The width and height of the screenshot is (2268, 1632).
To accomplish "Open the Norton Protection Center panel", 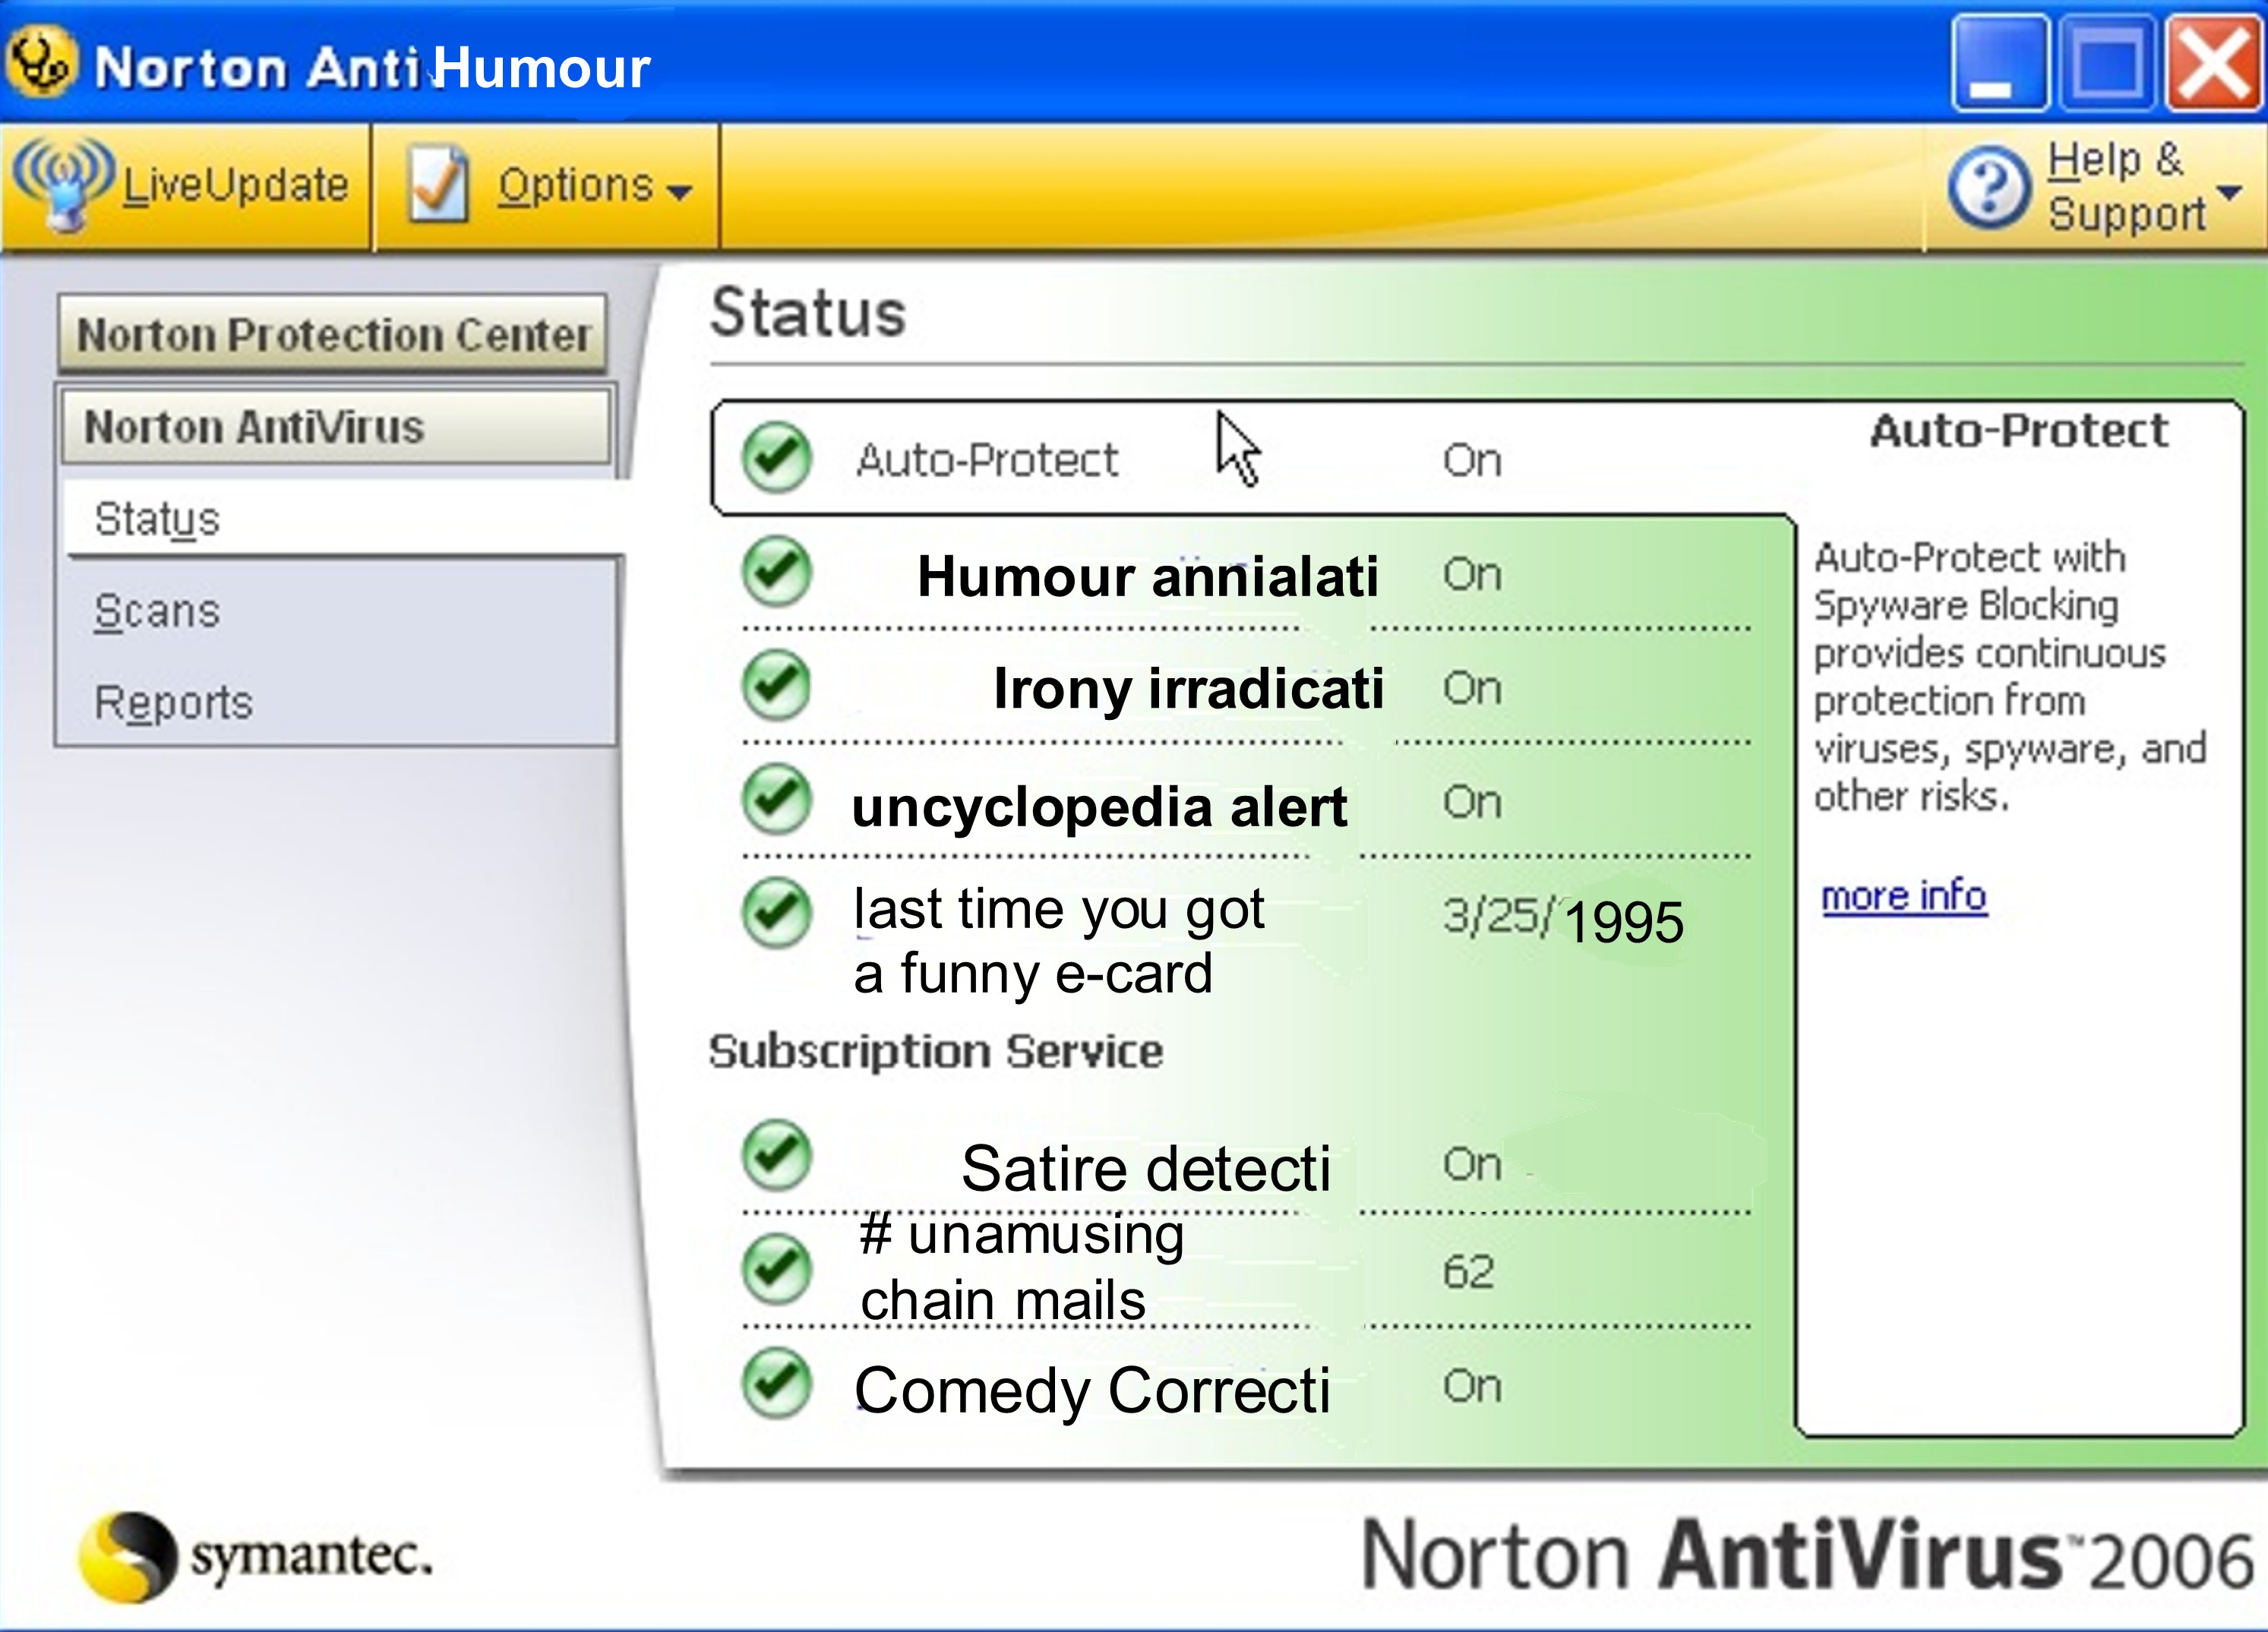I will pos(333,334).
